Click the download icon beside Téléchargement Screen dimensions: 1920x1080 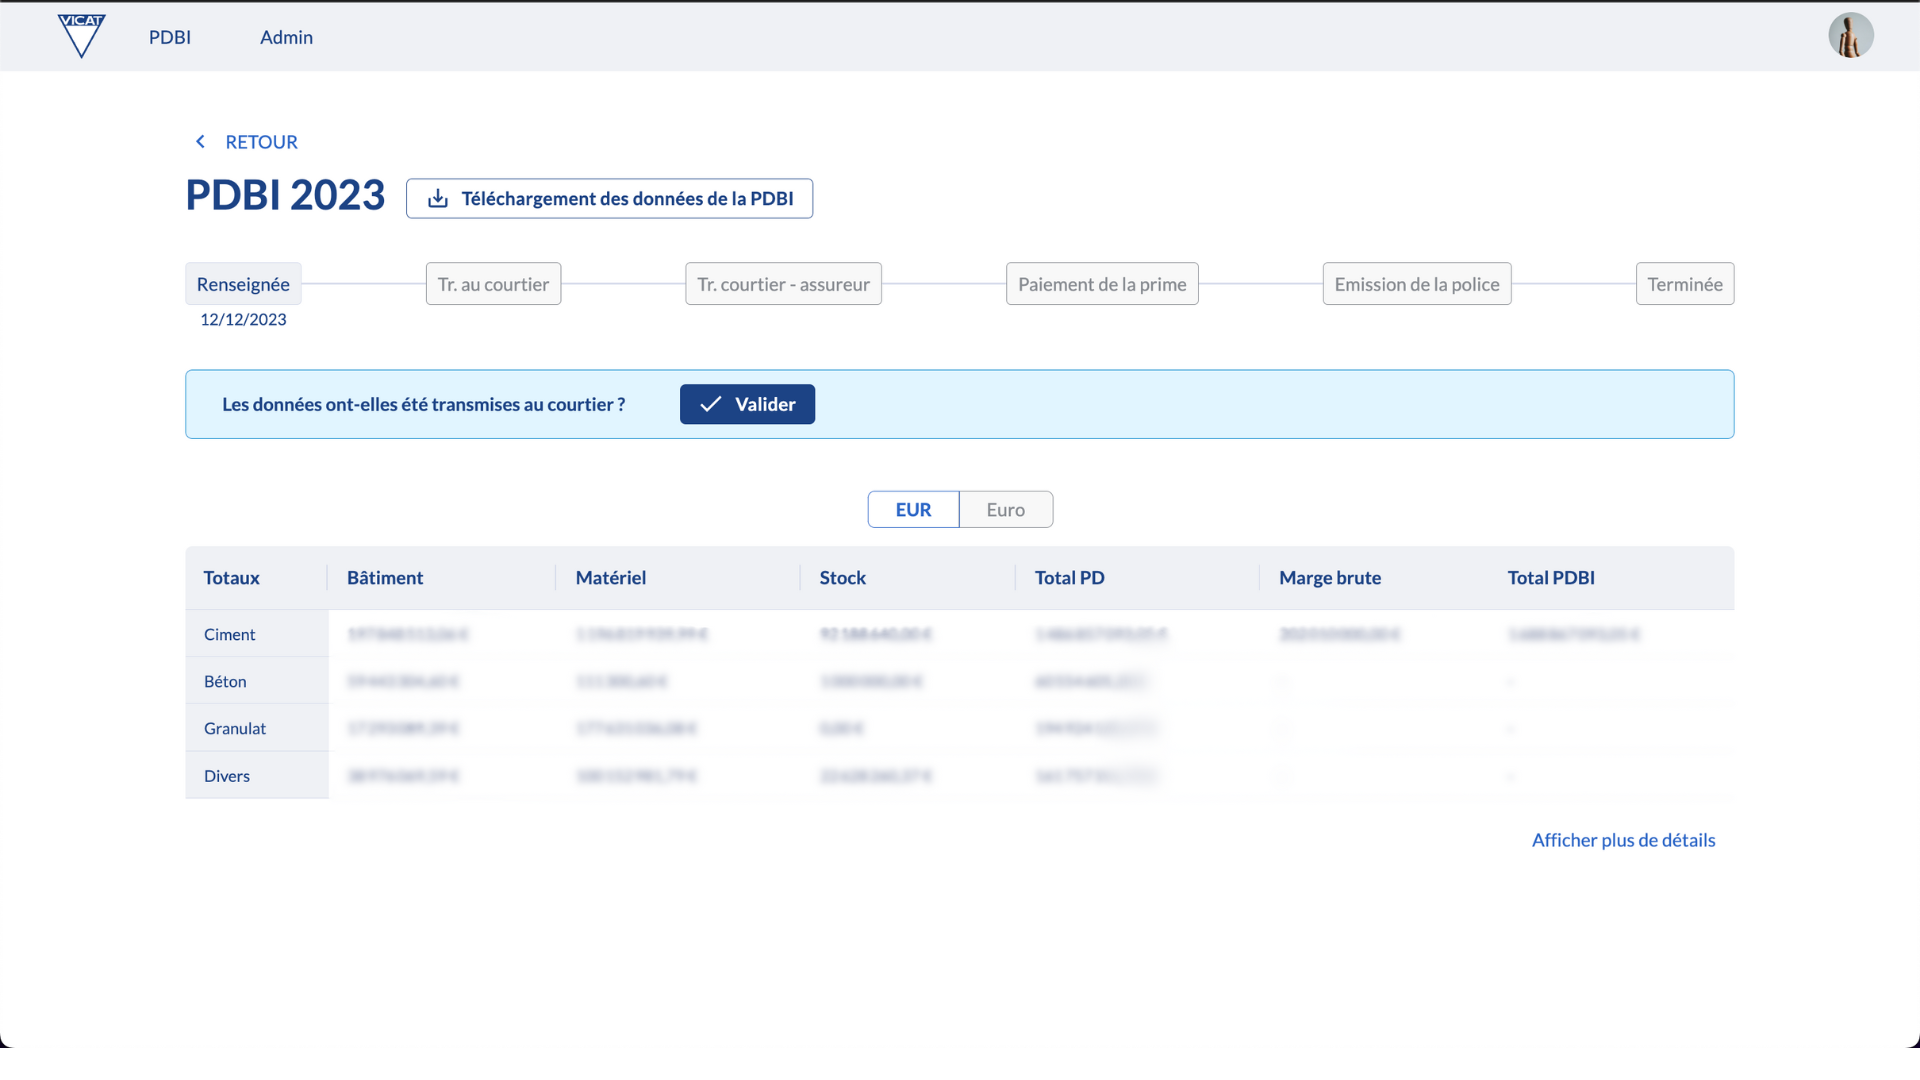pos(438,199)
